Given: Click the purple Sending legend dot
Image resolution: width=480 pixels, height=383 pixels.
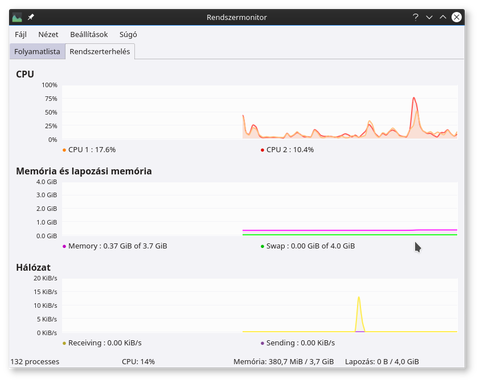Looking at the screenshot, I should (262, 343).
